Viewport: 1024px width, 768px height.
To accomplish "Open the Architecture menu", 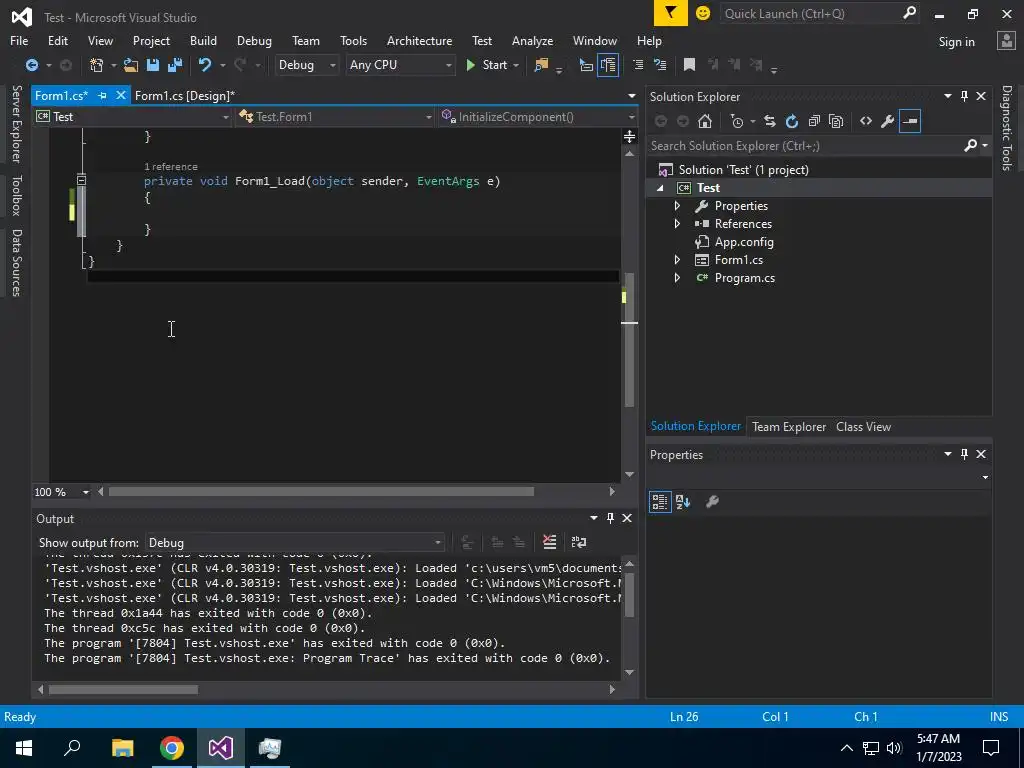I will (419, 40).
